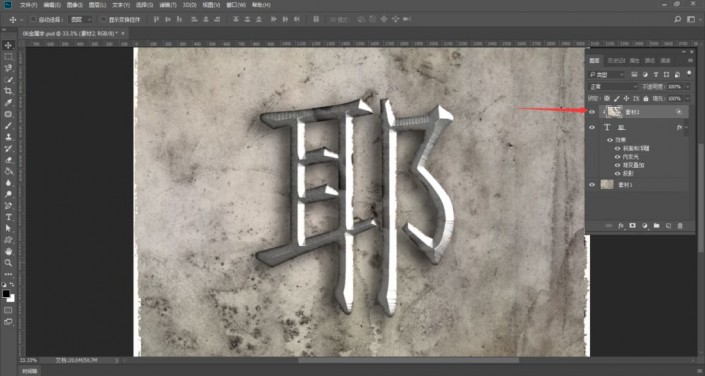Select the Path Selection tool
This screenshot has width=705, height=376.
click(x=8, y=228)
